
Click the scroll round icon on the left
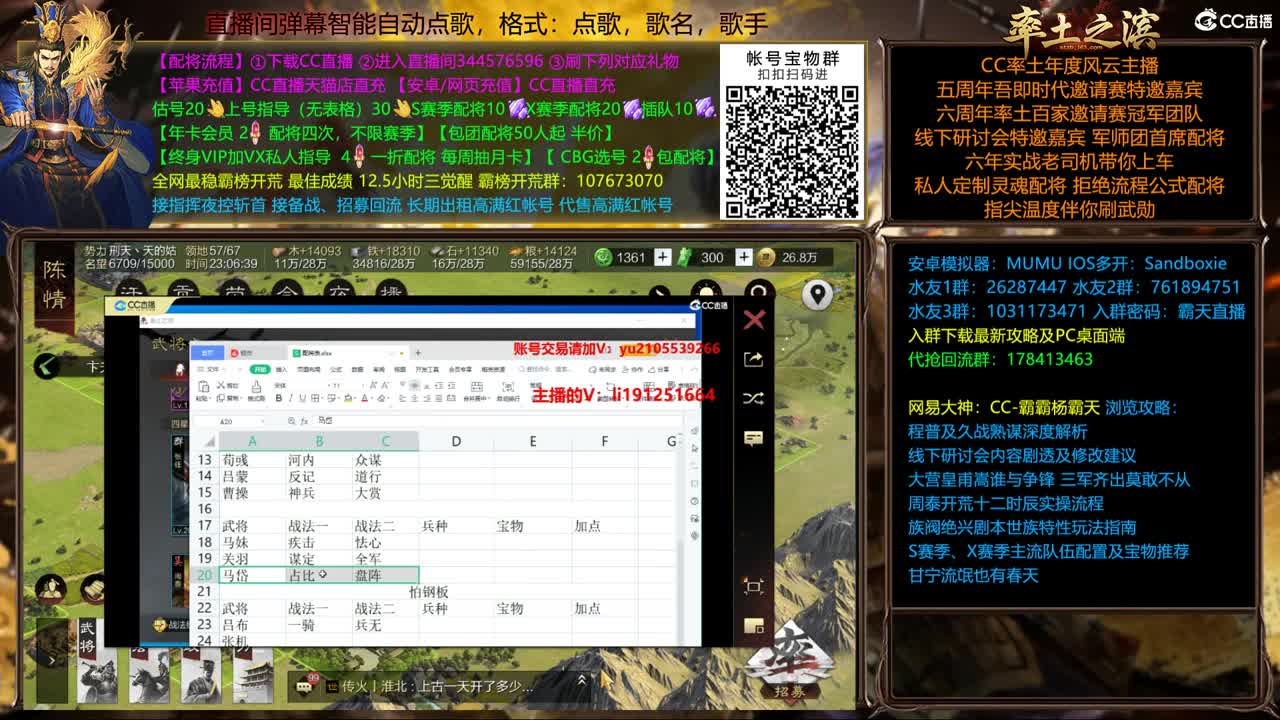[93, 590]
